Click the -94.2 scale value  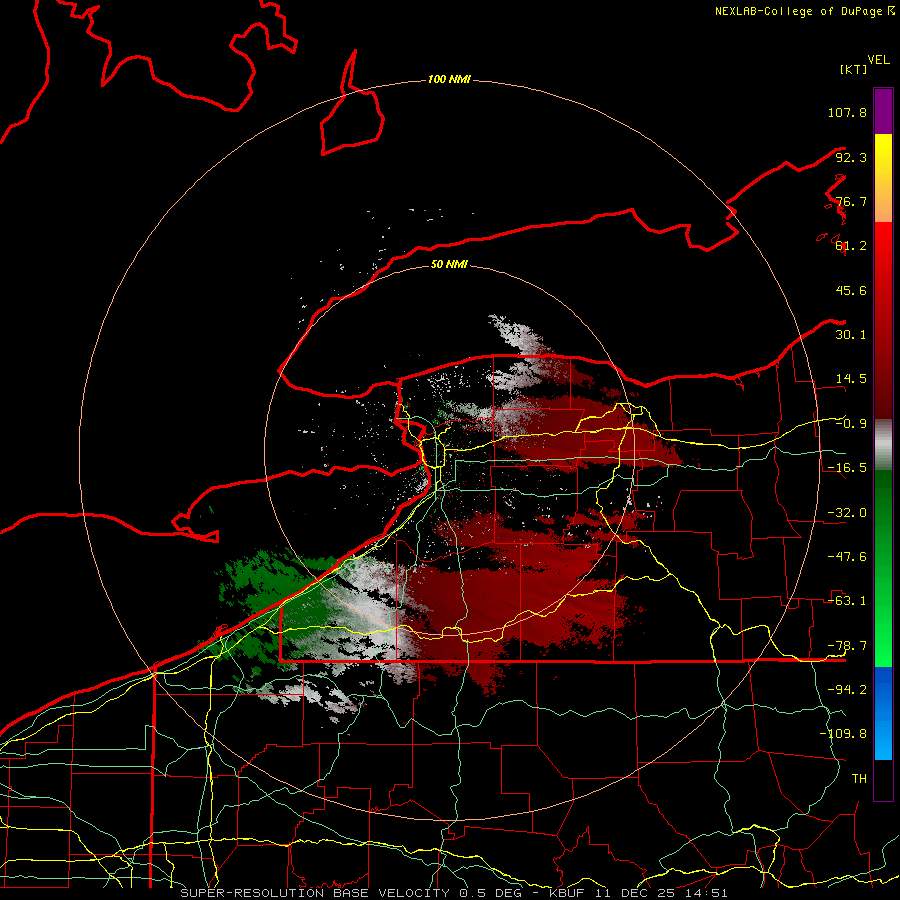(x=847, y=690)
